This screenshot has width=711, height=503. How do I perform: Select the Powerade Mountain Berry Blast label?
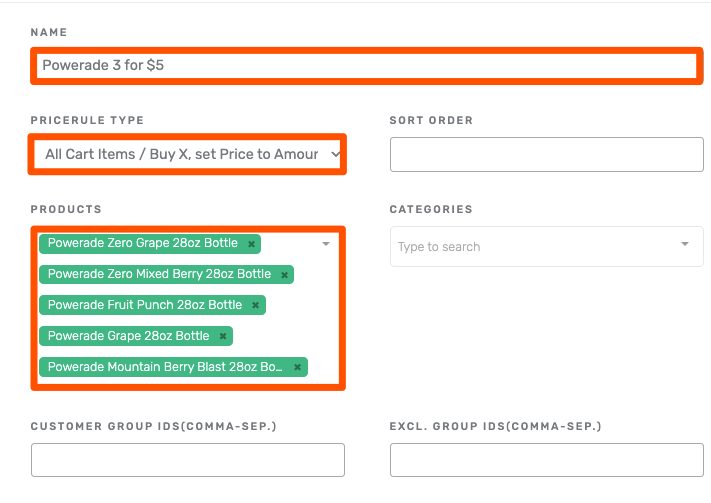pyautogui.click(x=165, y=367)
